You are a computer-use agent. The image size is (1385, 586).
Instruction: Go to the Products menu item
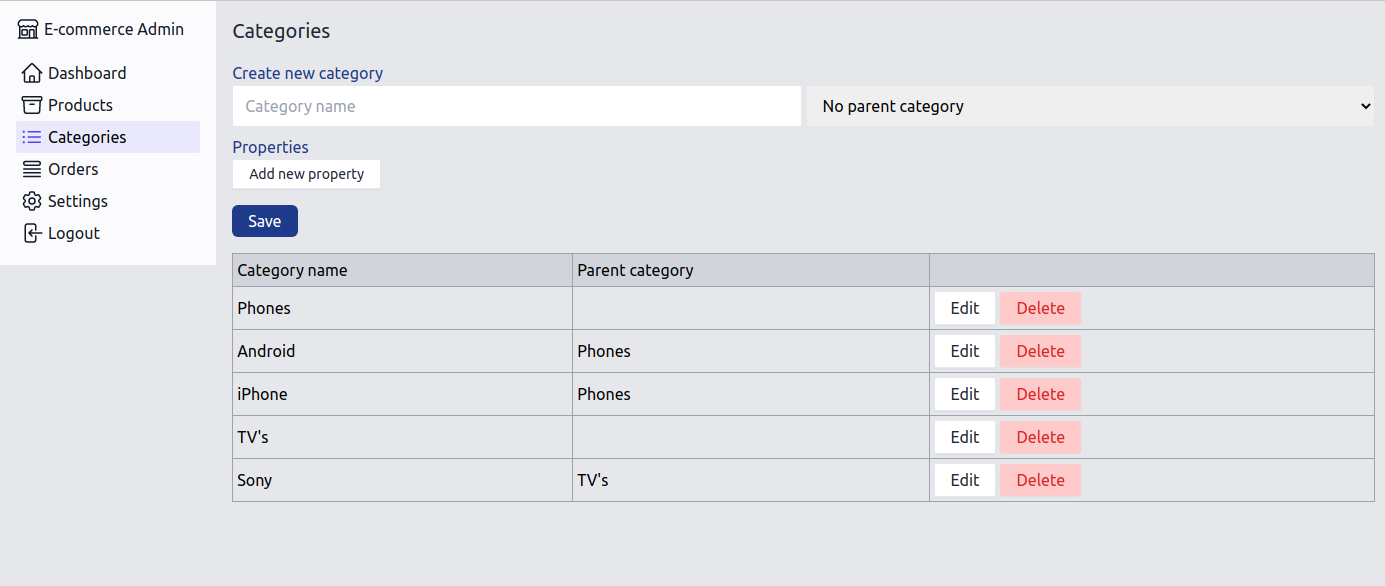pyautogui.click(x=80, y=105)
